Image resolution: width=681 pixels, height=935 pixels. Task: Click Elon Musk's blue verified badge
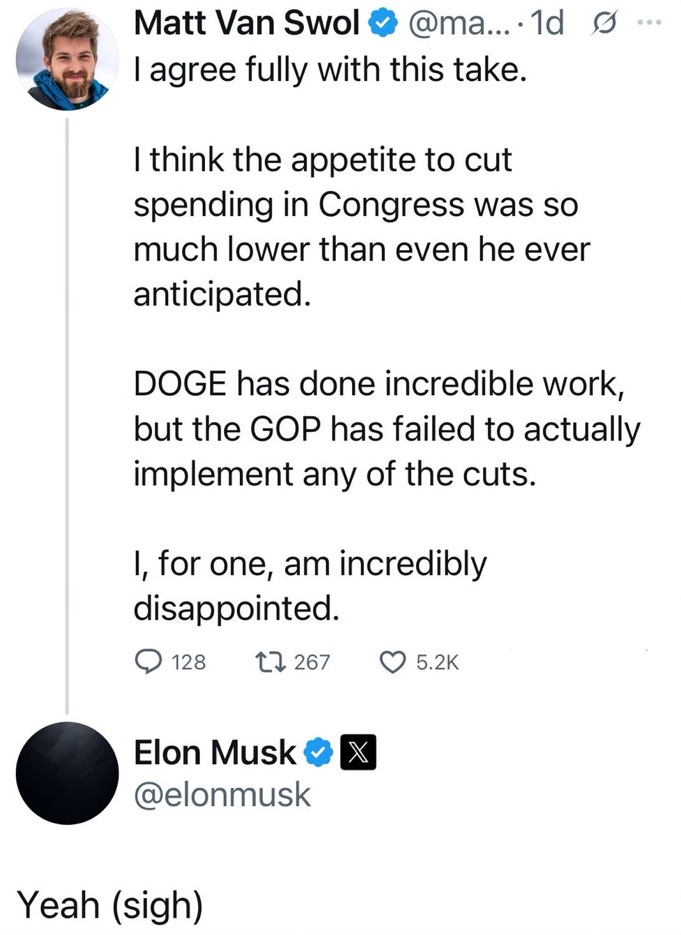pyautogui.click(x=319, y=752)
